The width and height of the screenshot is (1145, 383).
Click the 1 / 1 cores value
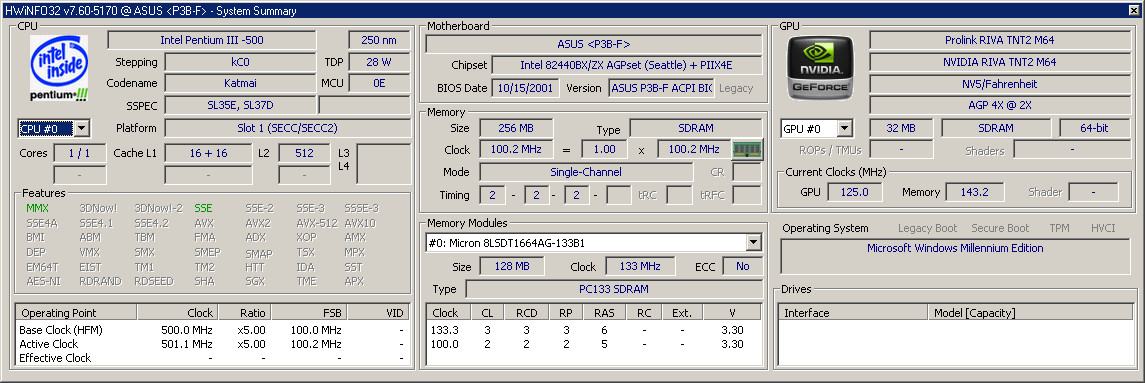[x=80, y=153]
